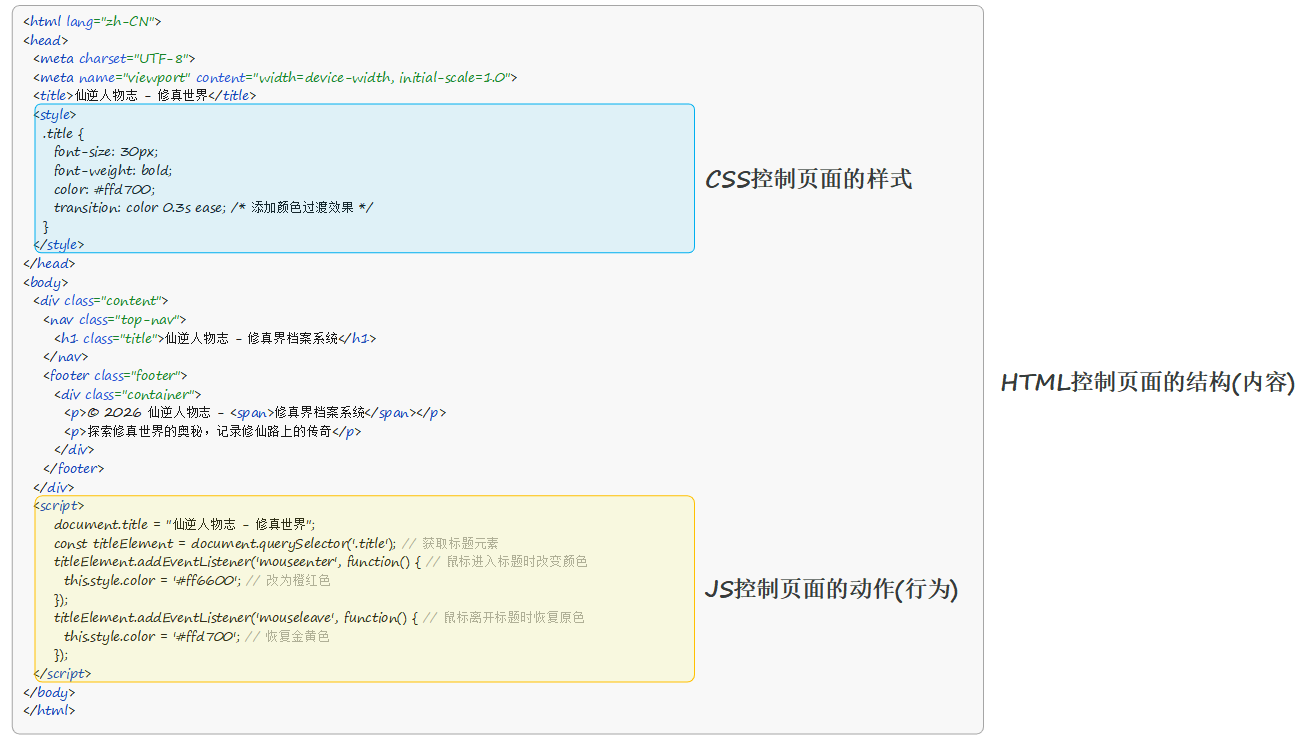
Task: Click the addEventListener('mouseenter') line
Action: 321,562
